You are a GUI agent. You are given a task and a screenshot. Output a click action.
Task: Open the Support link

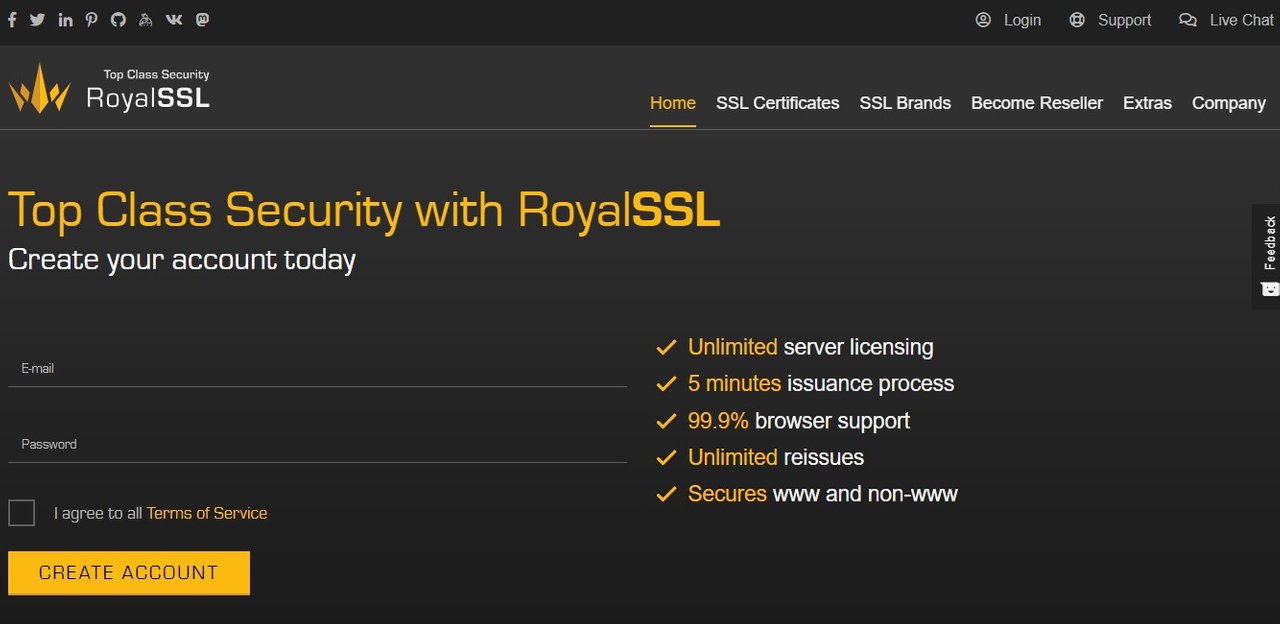[x=1124, y=20]
